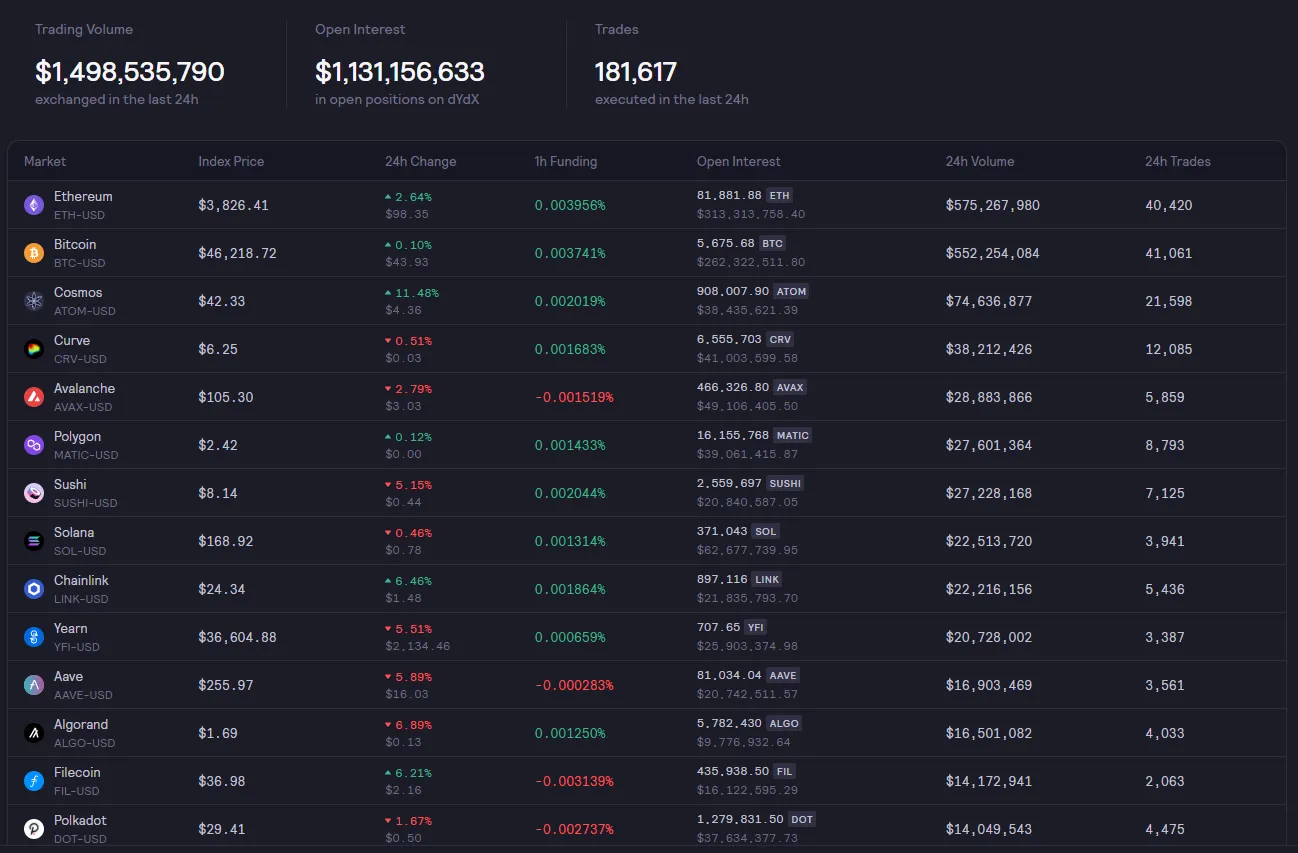The image size is (1298, 853).
Task: Sort by the 24h Change column header
Action: point(420,161)
